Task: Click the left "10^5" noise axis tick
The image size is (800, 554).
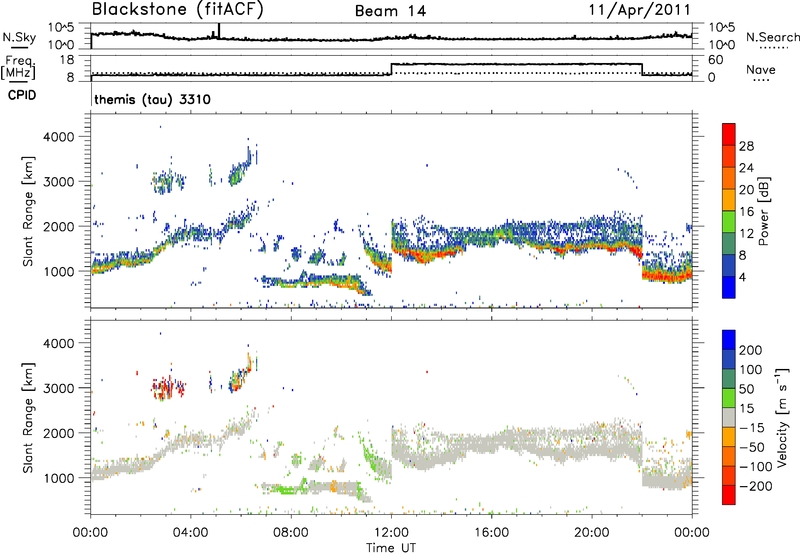Action: (61, 28)
